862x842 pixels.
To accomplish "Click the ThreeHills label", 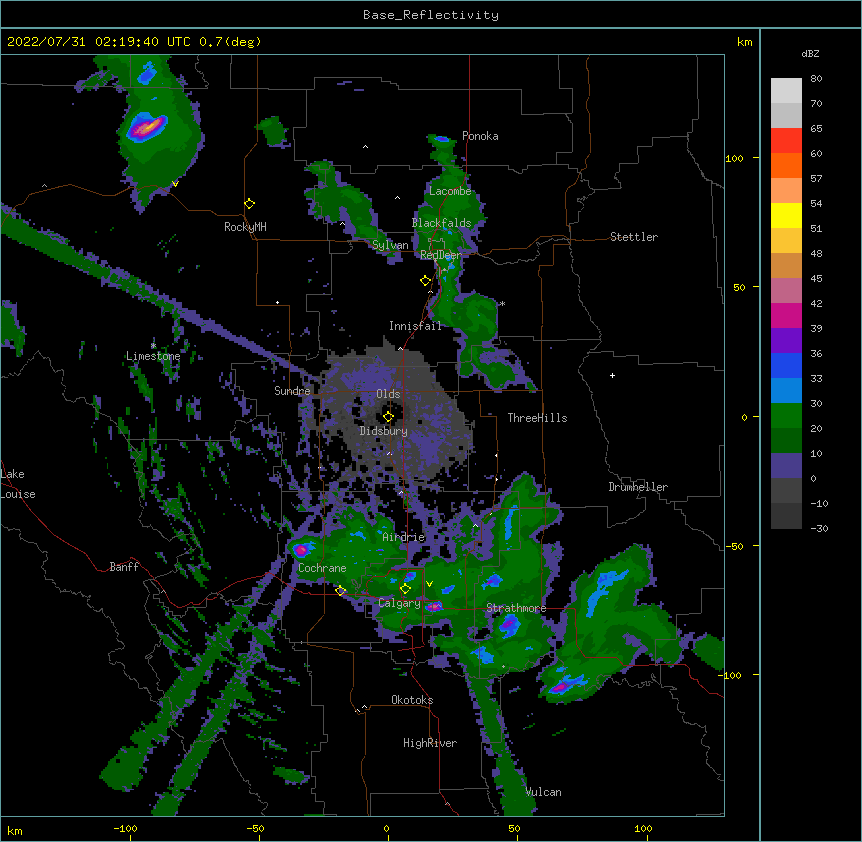I will (537, 418).
